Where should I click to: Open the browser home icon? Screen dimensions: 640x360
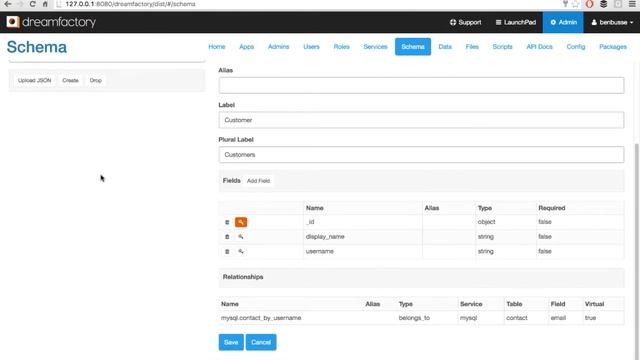pyautogui.click(x=45, y=4)
